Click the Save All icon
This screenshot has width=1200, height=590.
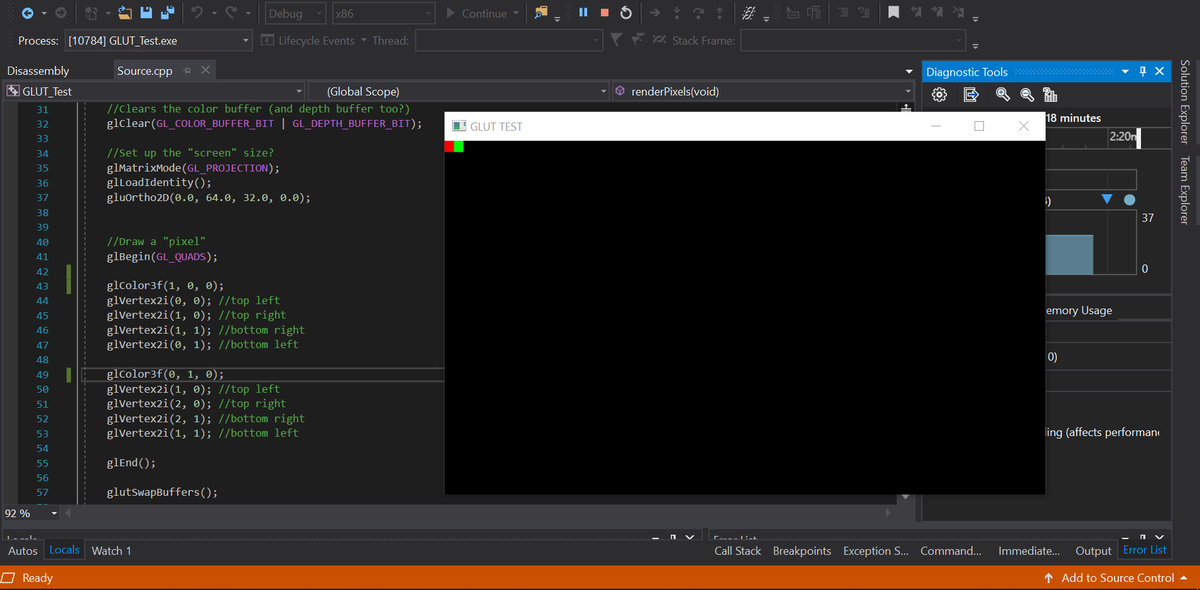(168, 14)
